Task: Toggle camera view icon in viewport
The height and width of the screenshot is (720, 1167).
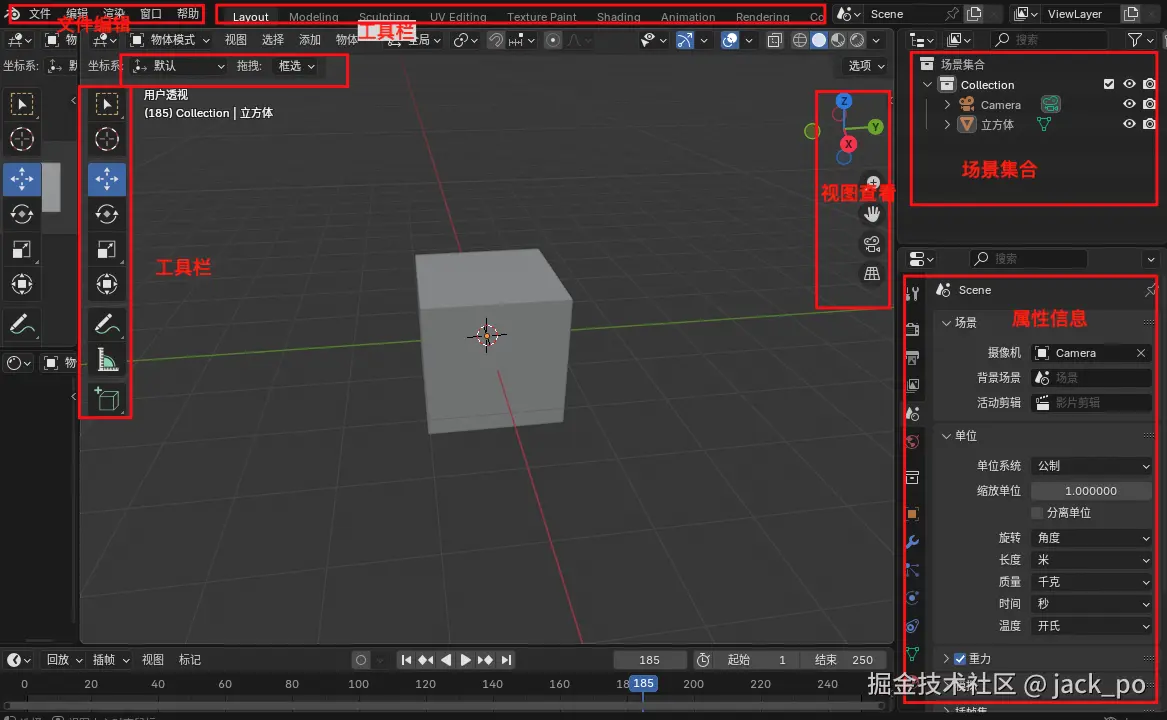Action: tap(872, 244)
